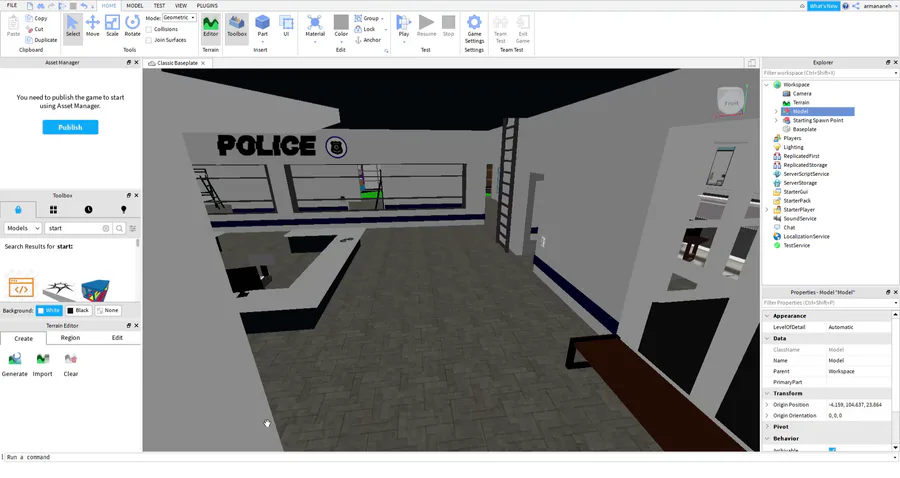Activate the Scale tool

112,26
